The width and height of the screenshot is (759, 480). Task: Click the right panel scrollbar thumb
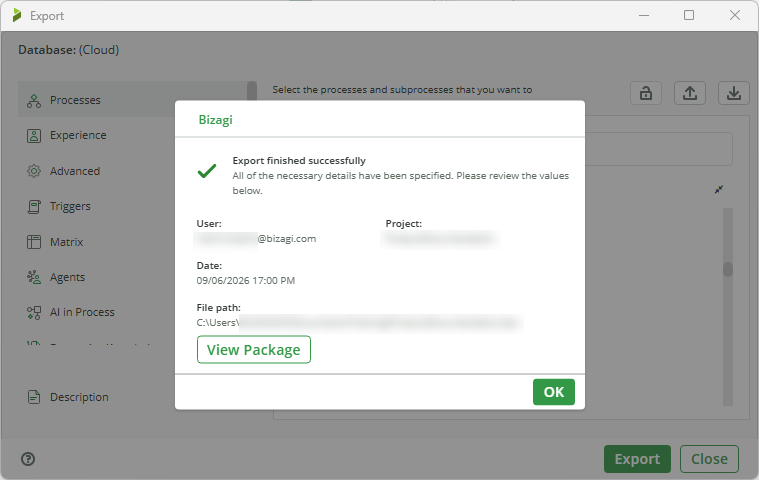(x=728, y=269)
